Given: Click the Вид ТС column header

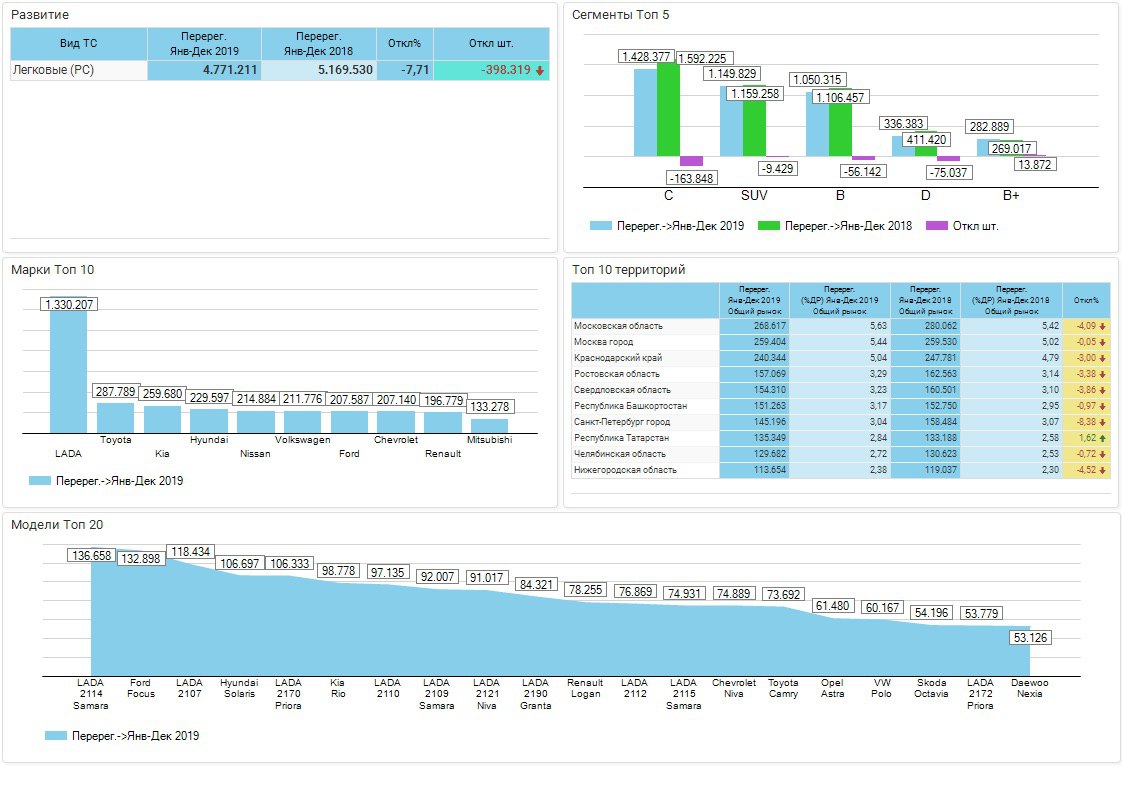Looking at the screenshot, I should coord(79,44).
